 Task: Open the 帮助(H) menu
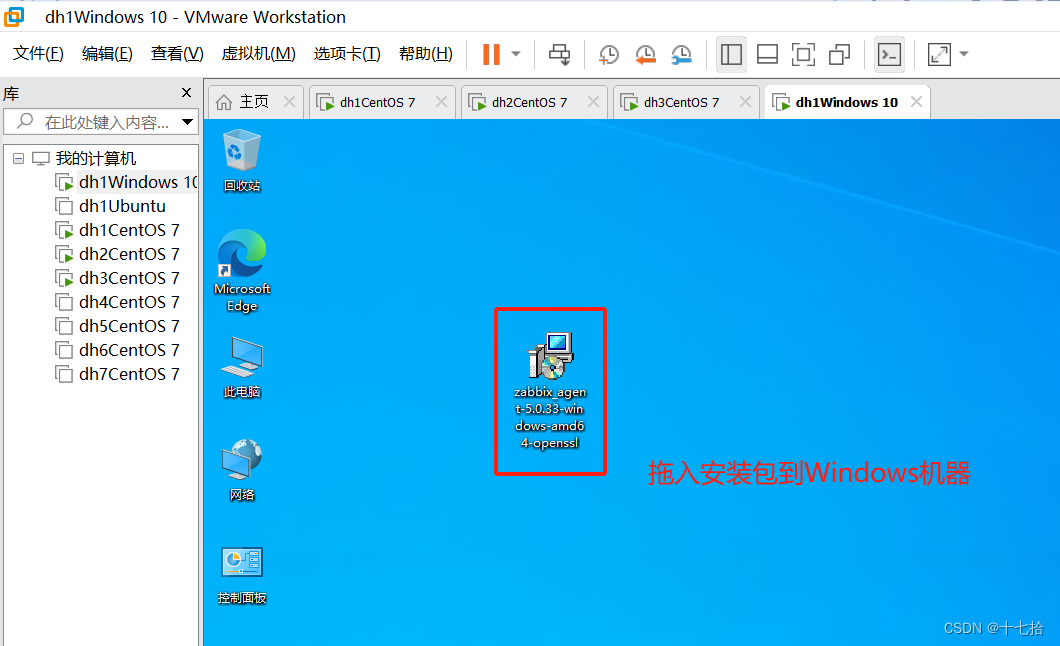[x=426, y=53]
